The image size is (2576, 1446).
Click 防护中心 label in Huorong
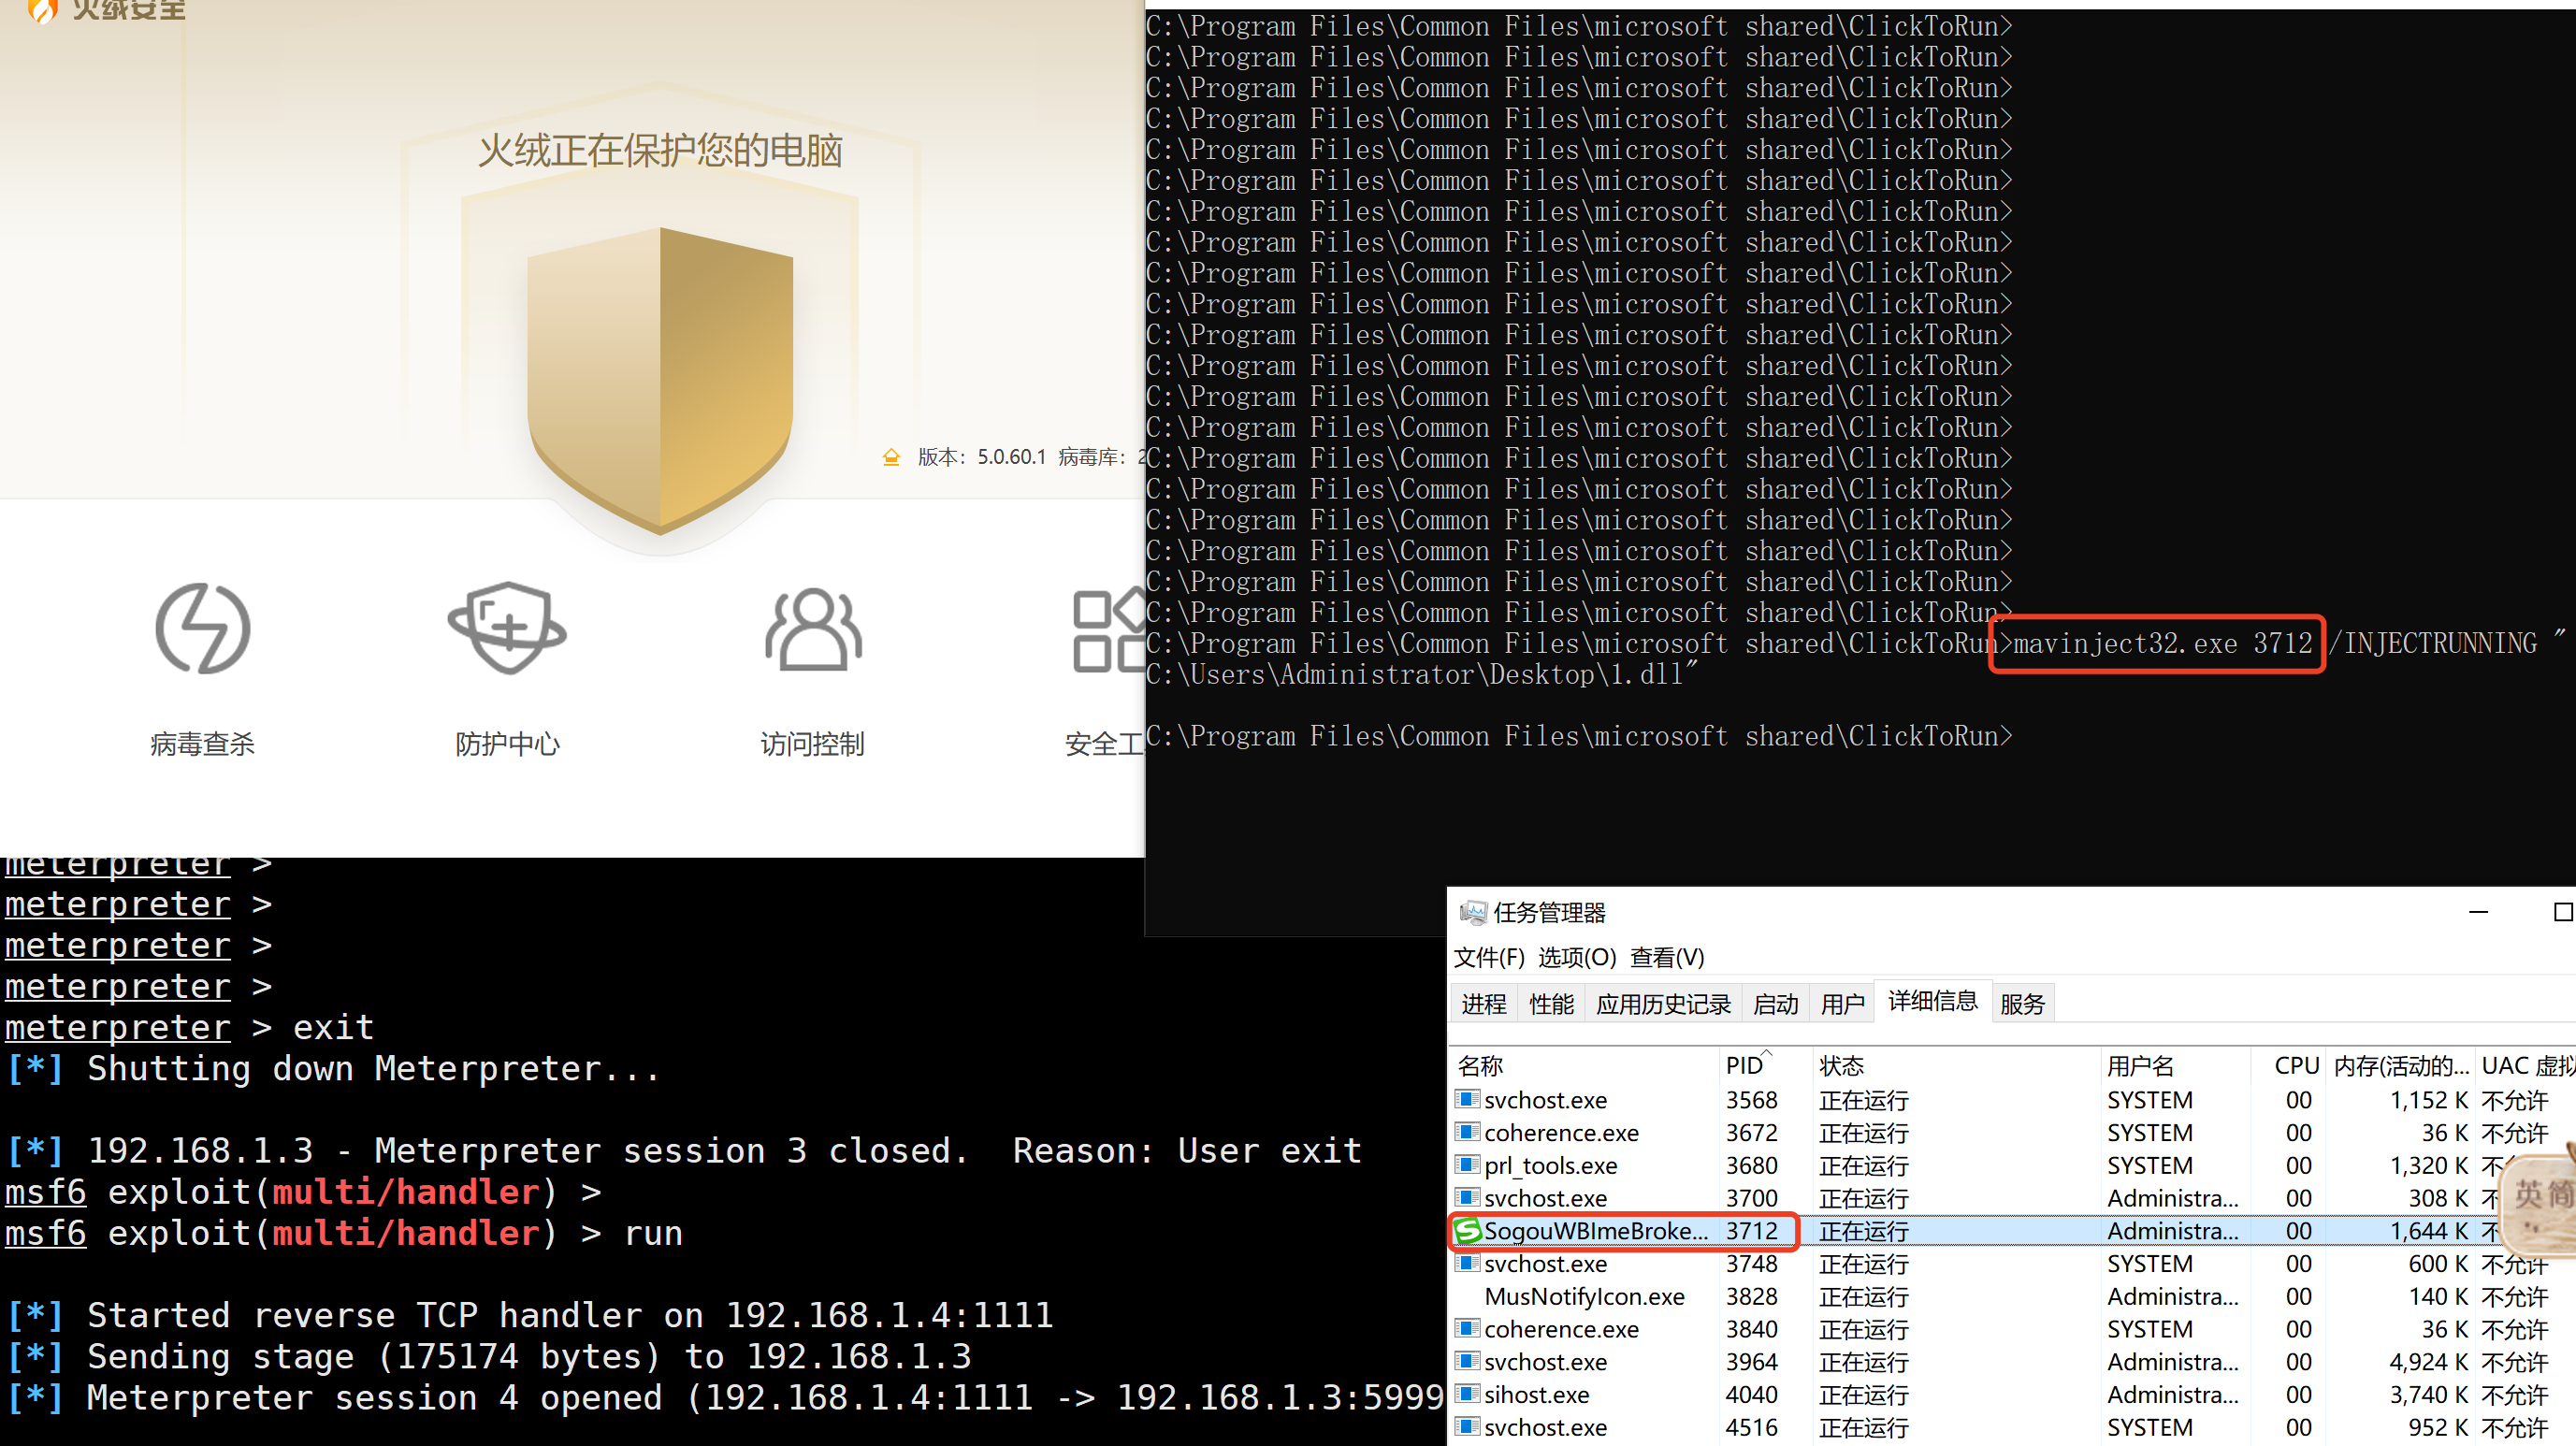pos(508,743)
